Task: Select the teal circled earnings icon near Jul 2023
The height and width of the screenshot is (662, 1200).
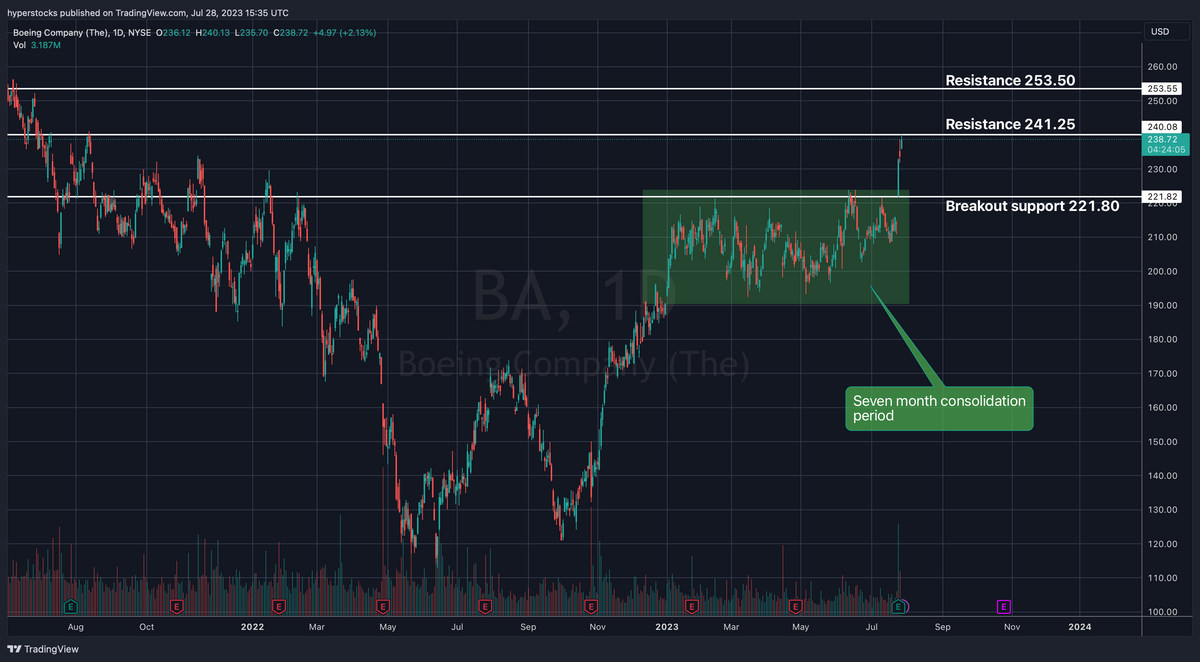Action: (898, 606)
